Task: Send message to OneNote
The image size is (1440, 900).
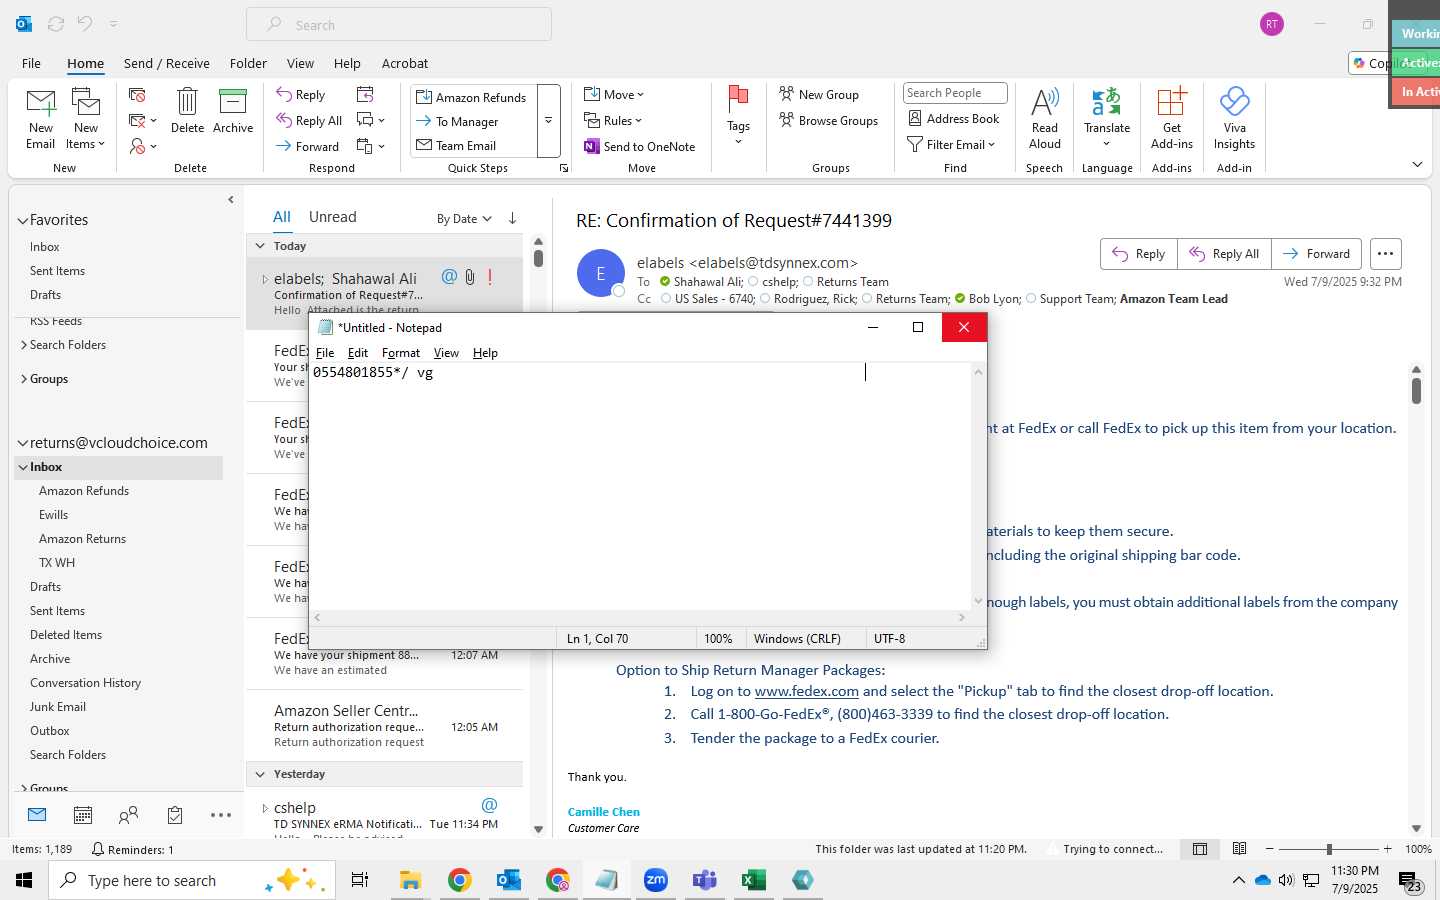Action: [640, 146]
